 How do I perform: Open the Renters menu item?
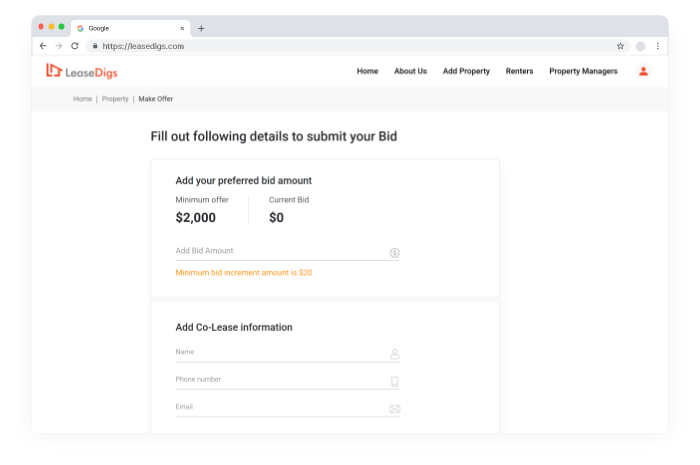[519, 71]
